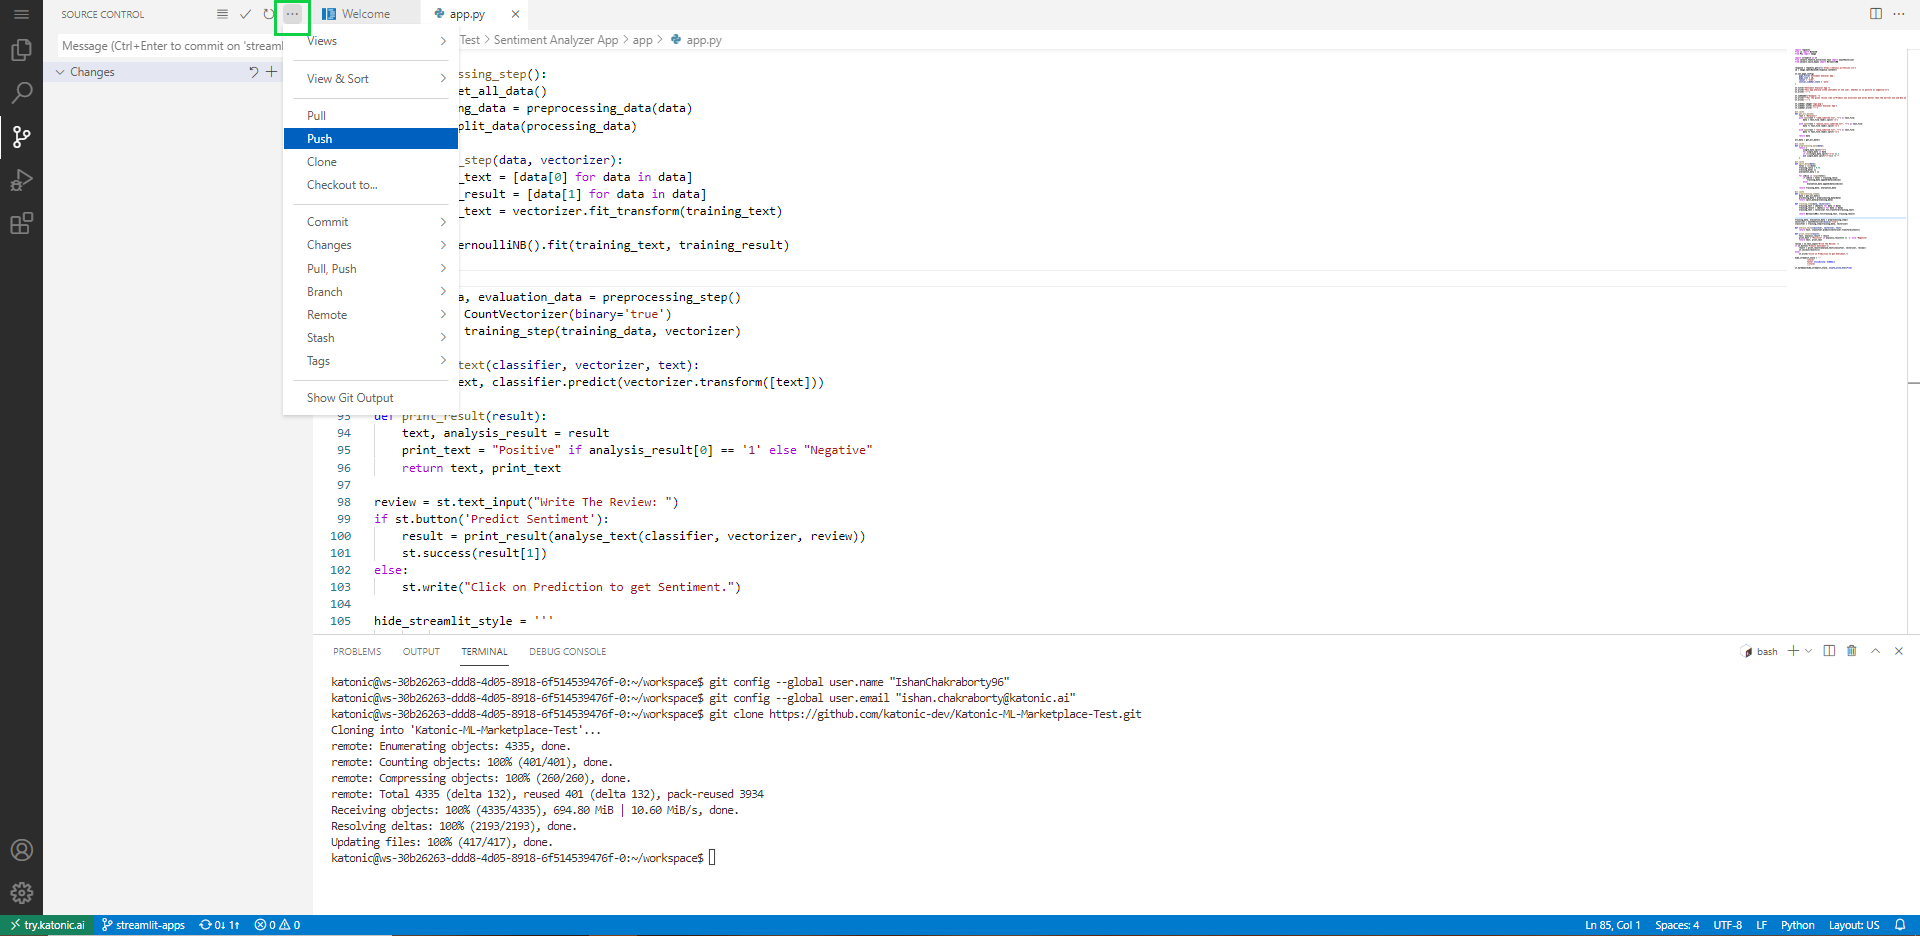
Task: Click Python language mode in status bar
Action: [x=1798, y=925]
